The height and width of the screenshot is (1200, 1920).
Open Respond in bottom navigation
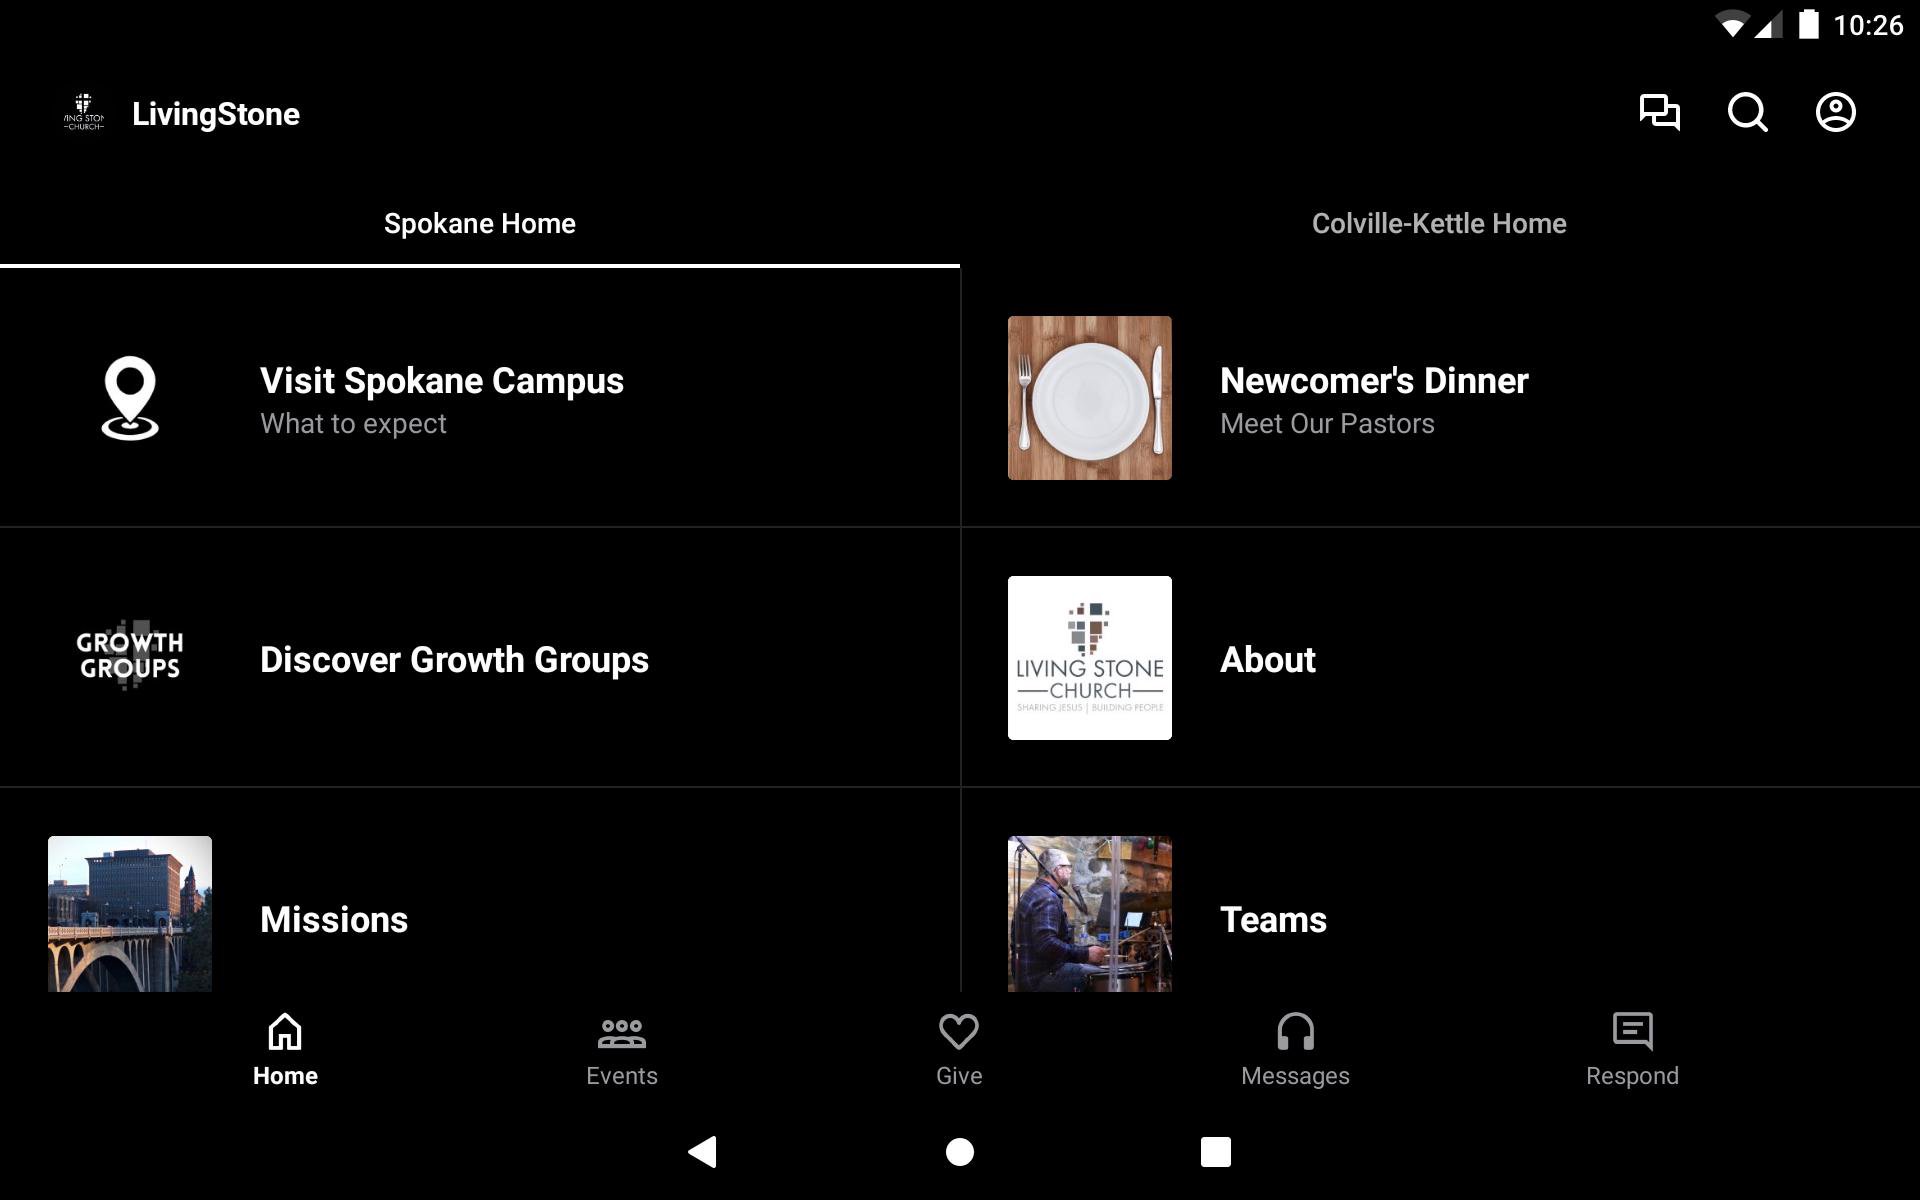pos(1632,1050)
